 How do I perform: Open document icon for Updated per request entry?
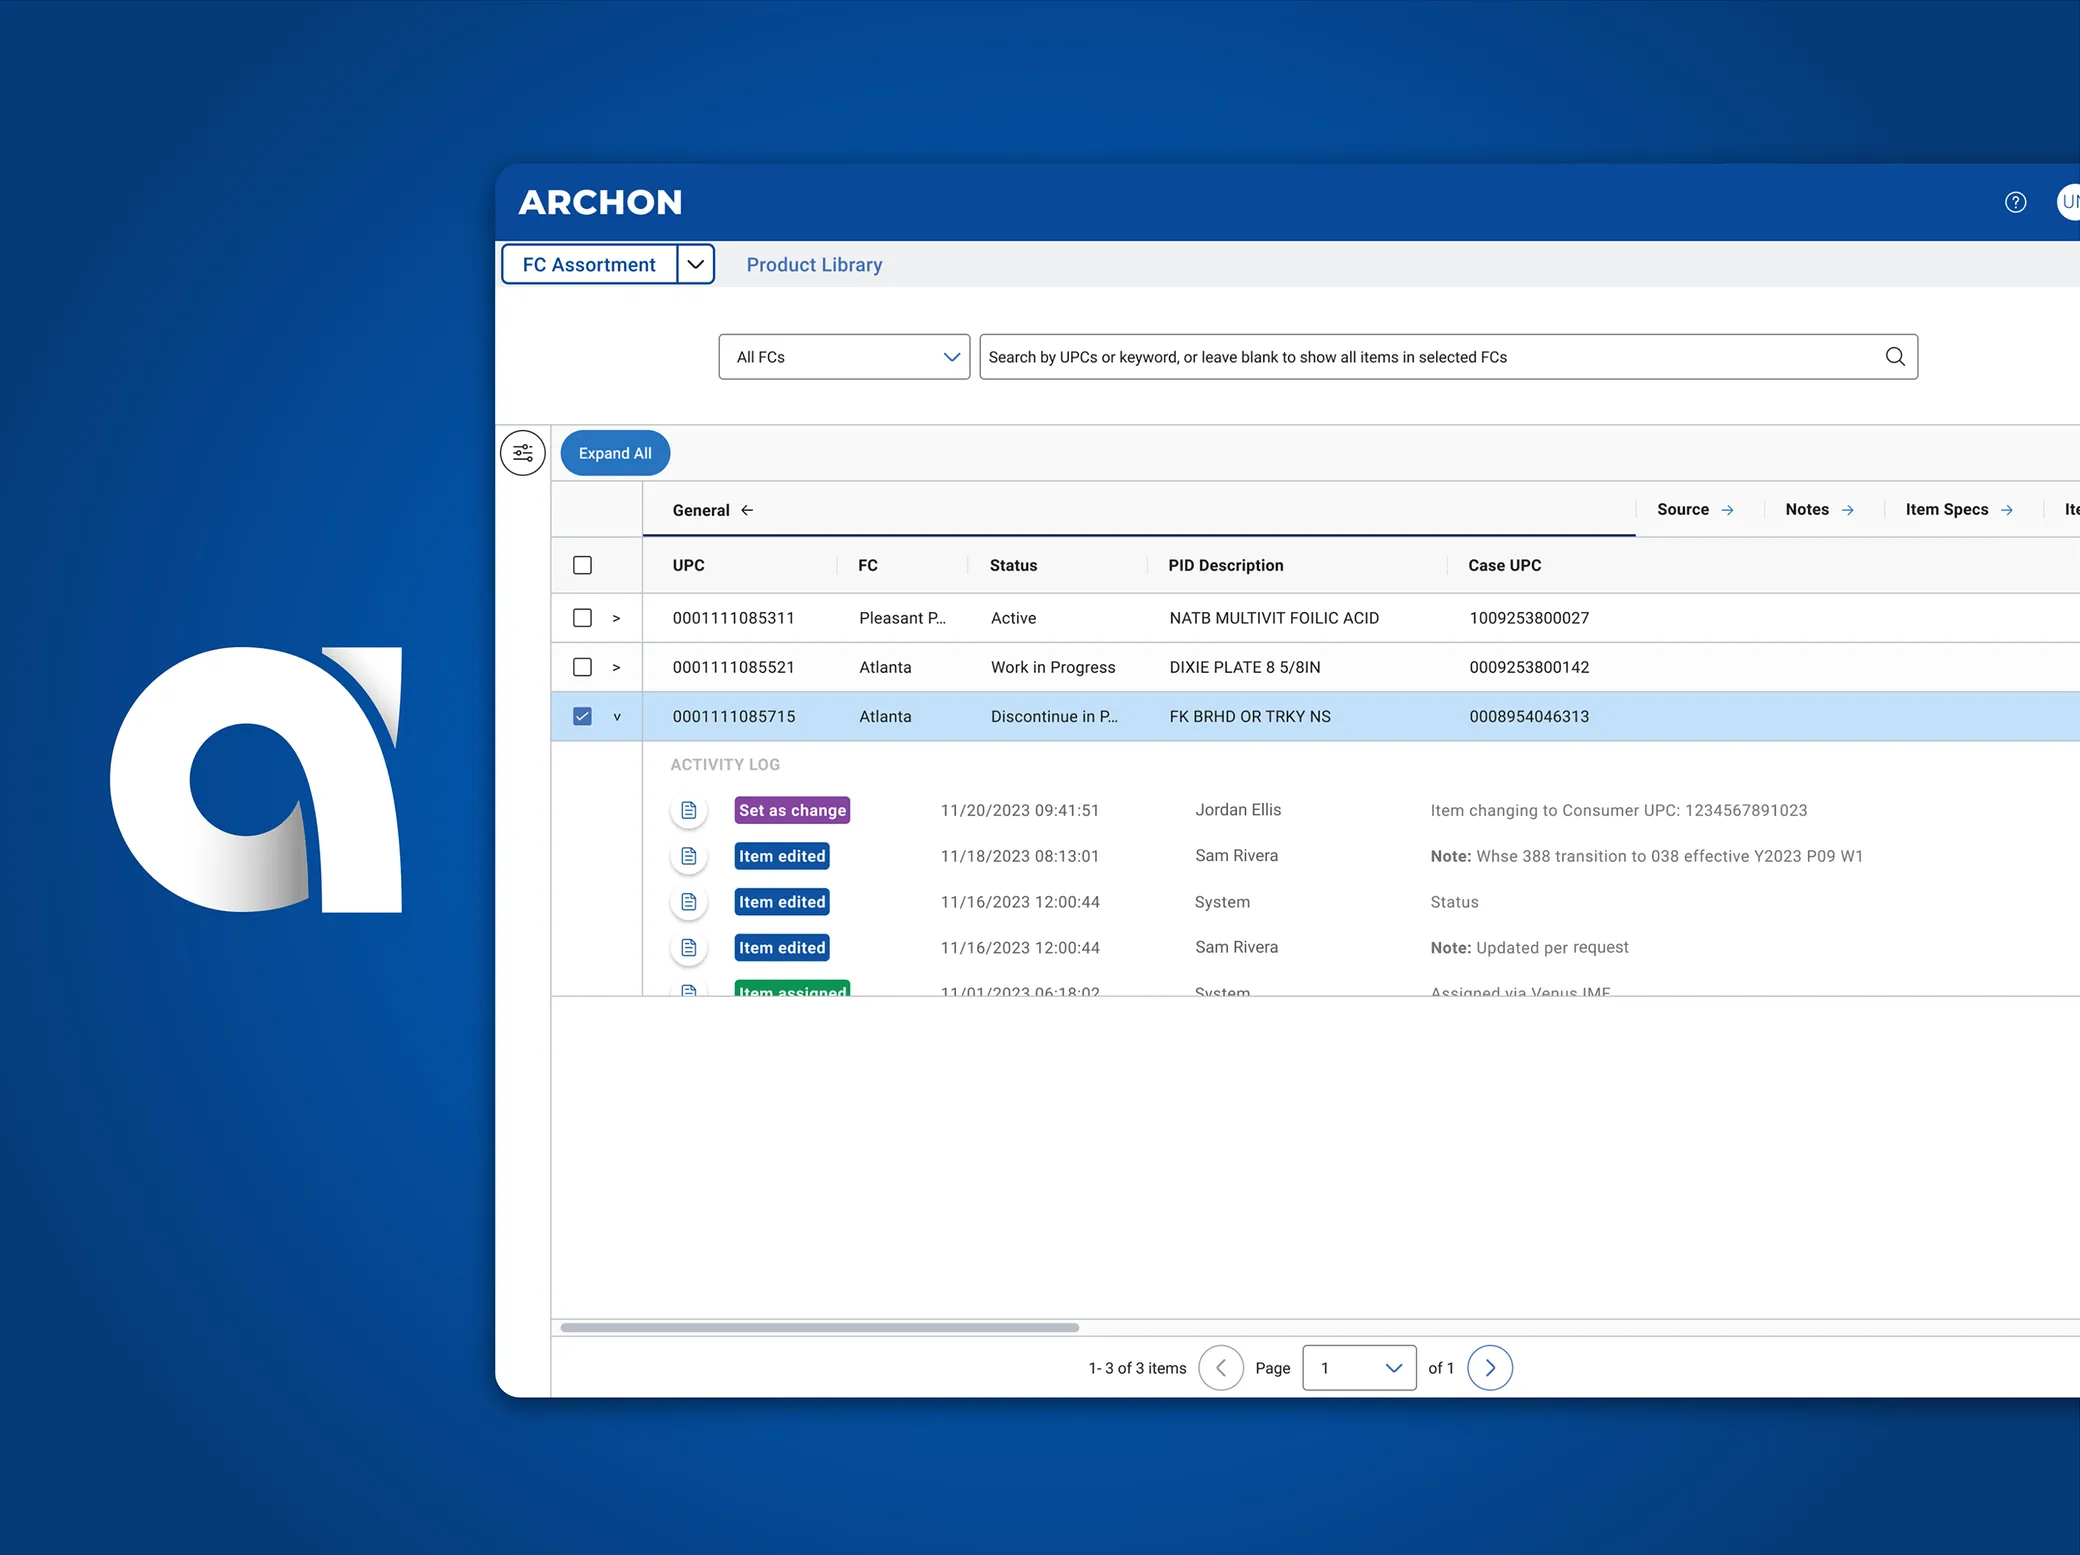pyautogui.click(x=689, y=948)
